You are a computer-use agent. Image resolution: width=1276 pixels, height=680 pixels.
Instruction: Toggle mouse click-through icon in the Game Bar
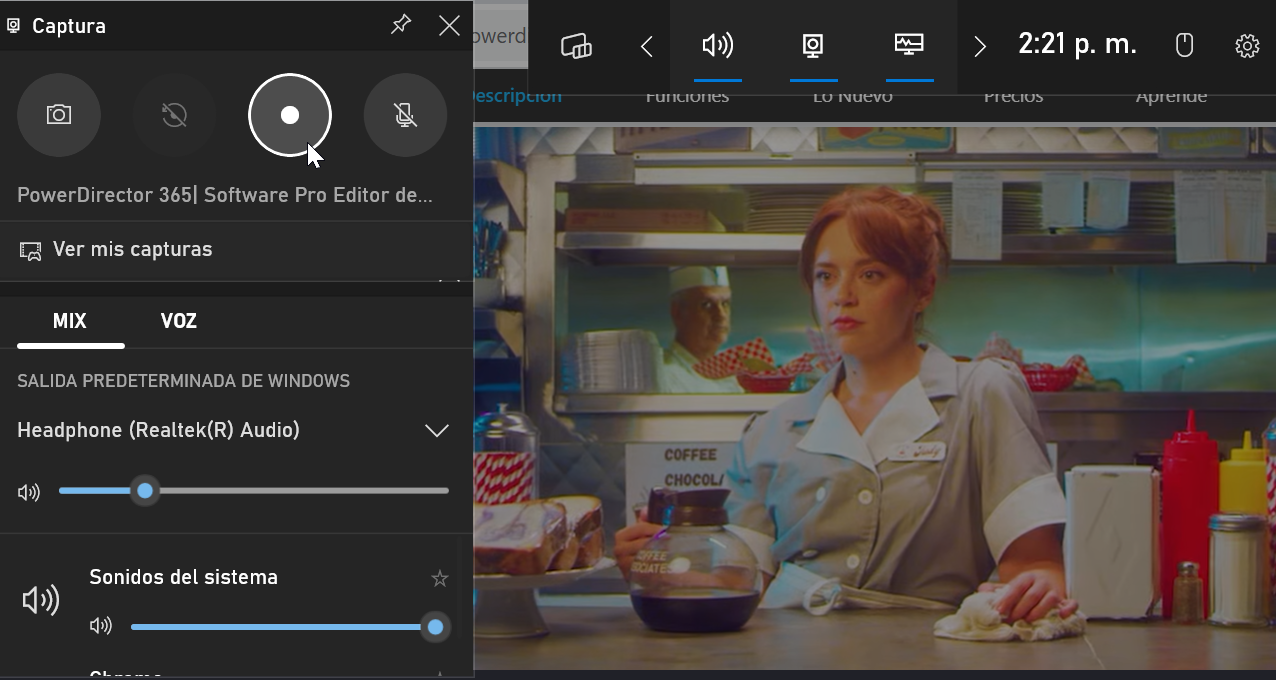pos(1184,46)
